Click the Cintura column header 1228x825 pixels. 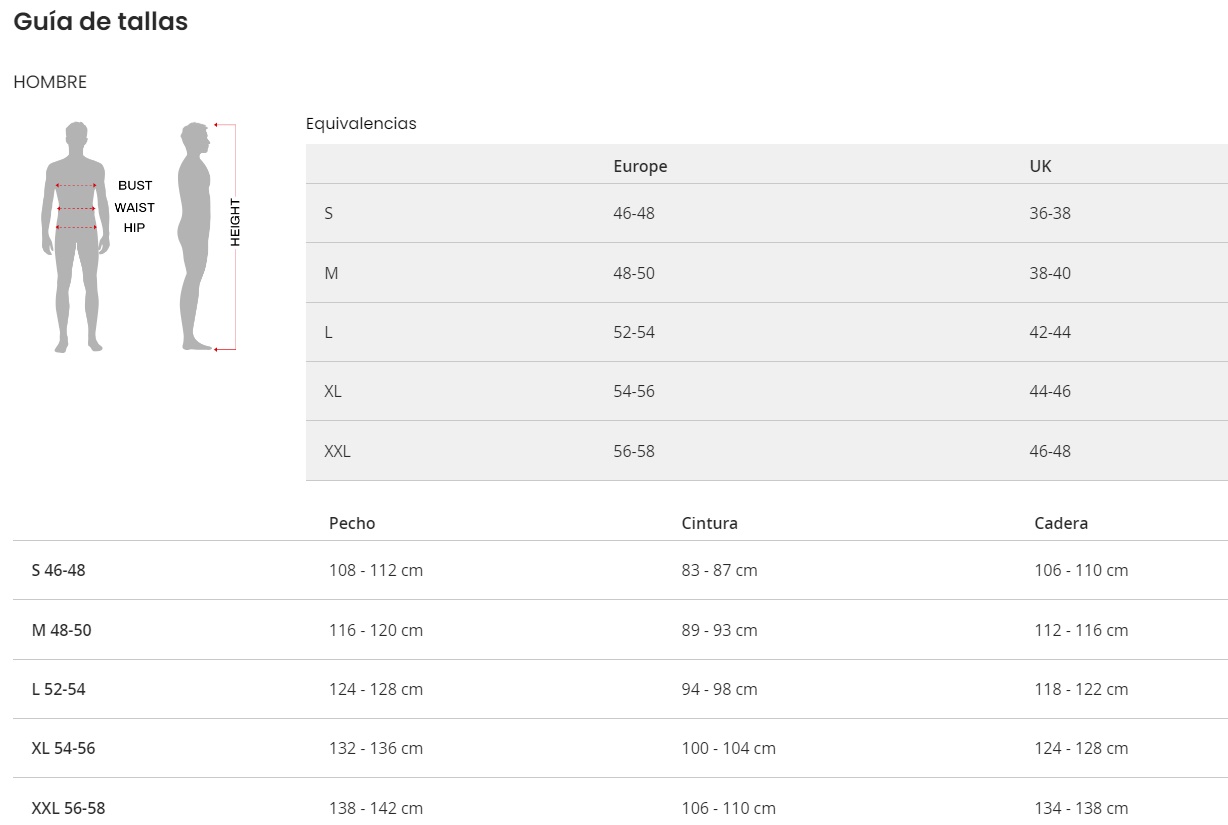(x=709, y=523)
